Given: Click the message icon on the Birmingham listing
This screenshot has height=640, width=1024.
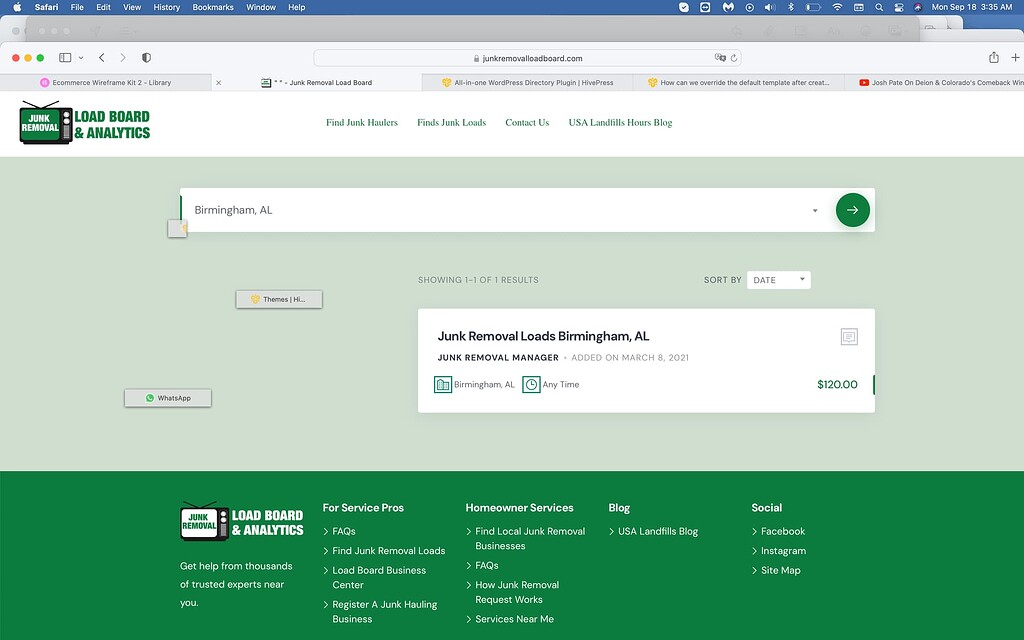Looking at the screenshot, I should pos(848,336).
